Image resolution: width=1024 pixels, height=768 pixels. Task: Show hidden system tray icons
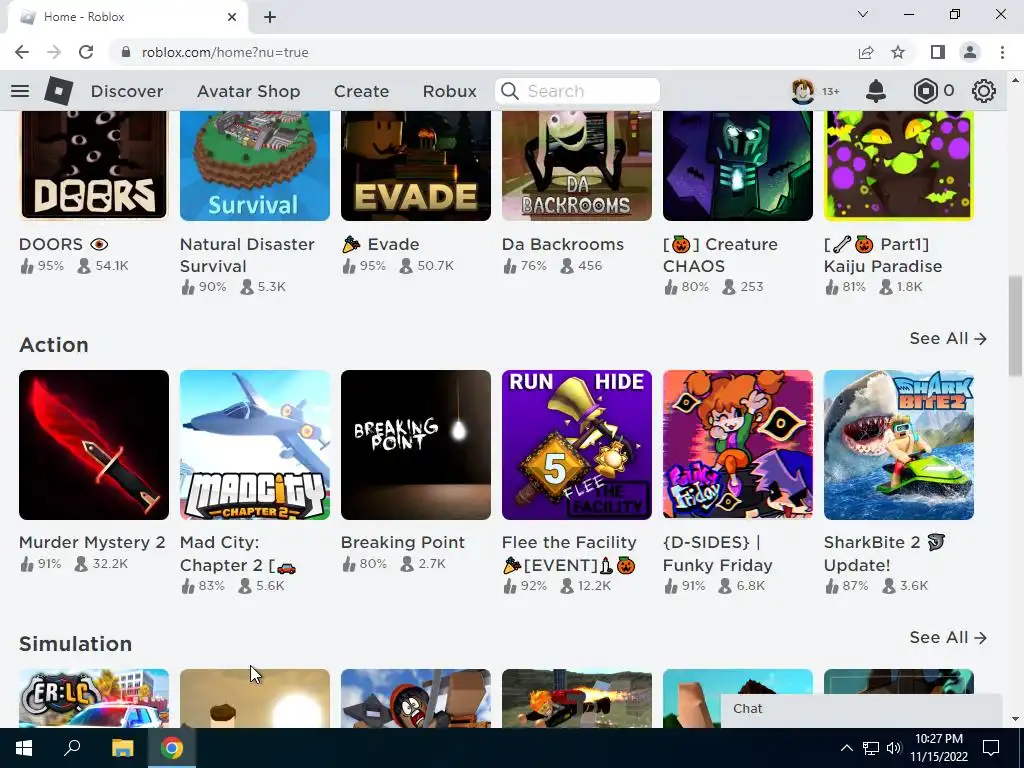point(846,748)
